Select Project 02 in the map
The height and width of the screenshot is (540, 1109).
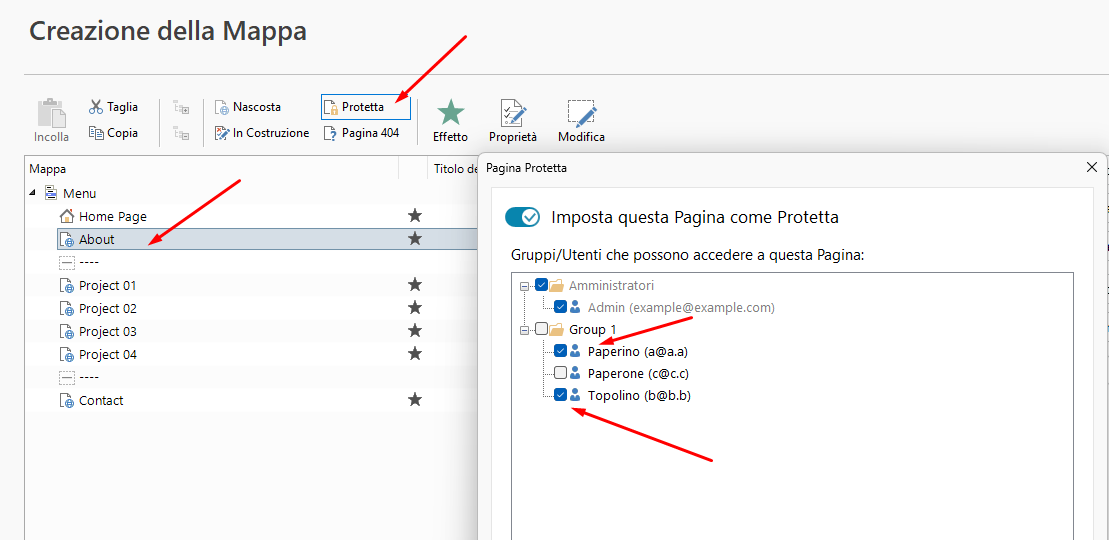(x=107, y=309)
